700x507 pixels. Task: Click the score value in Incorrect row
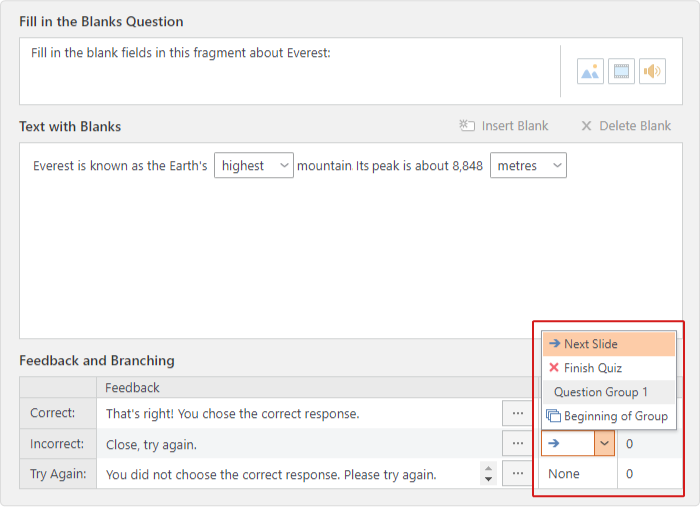click(x=629, y=444)
